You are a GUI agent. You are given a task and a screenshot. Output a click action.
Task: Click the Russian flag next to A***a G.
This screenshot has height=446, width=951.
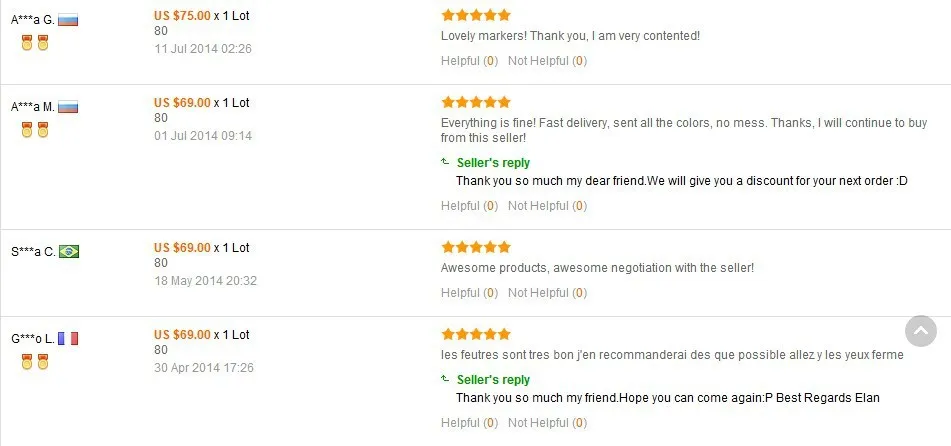pyautogui.click(x=68, y=20)
